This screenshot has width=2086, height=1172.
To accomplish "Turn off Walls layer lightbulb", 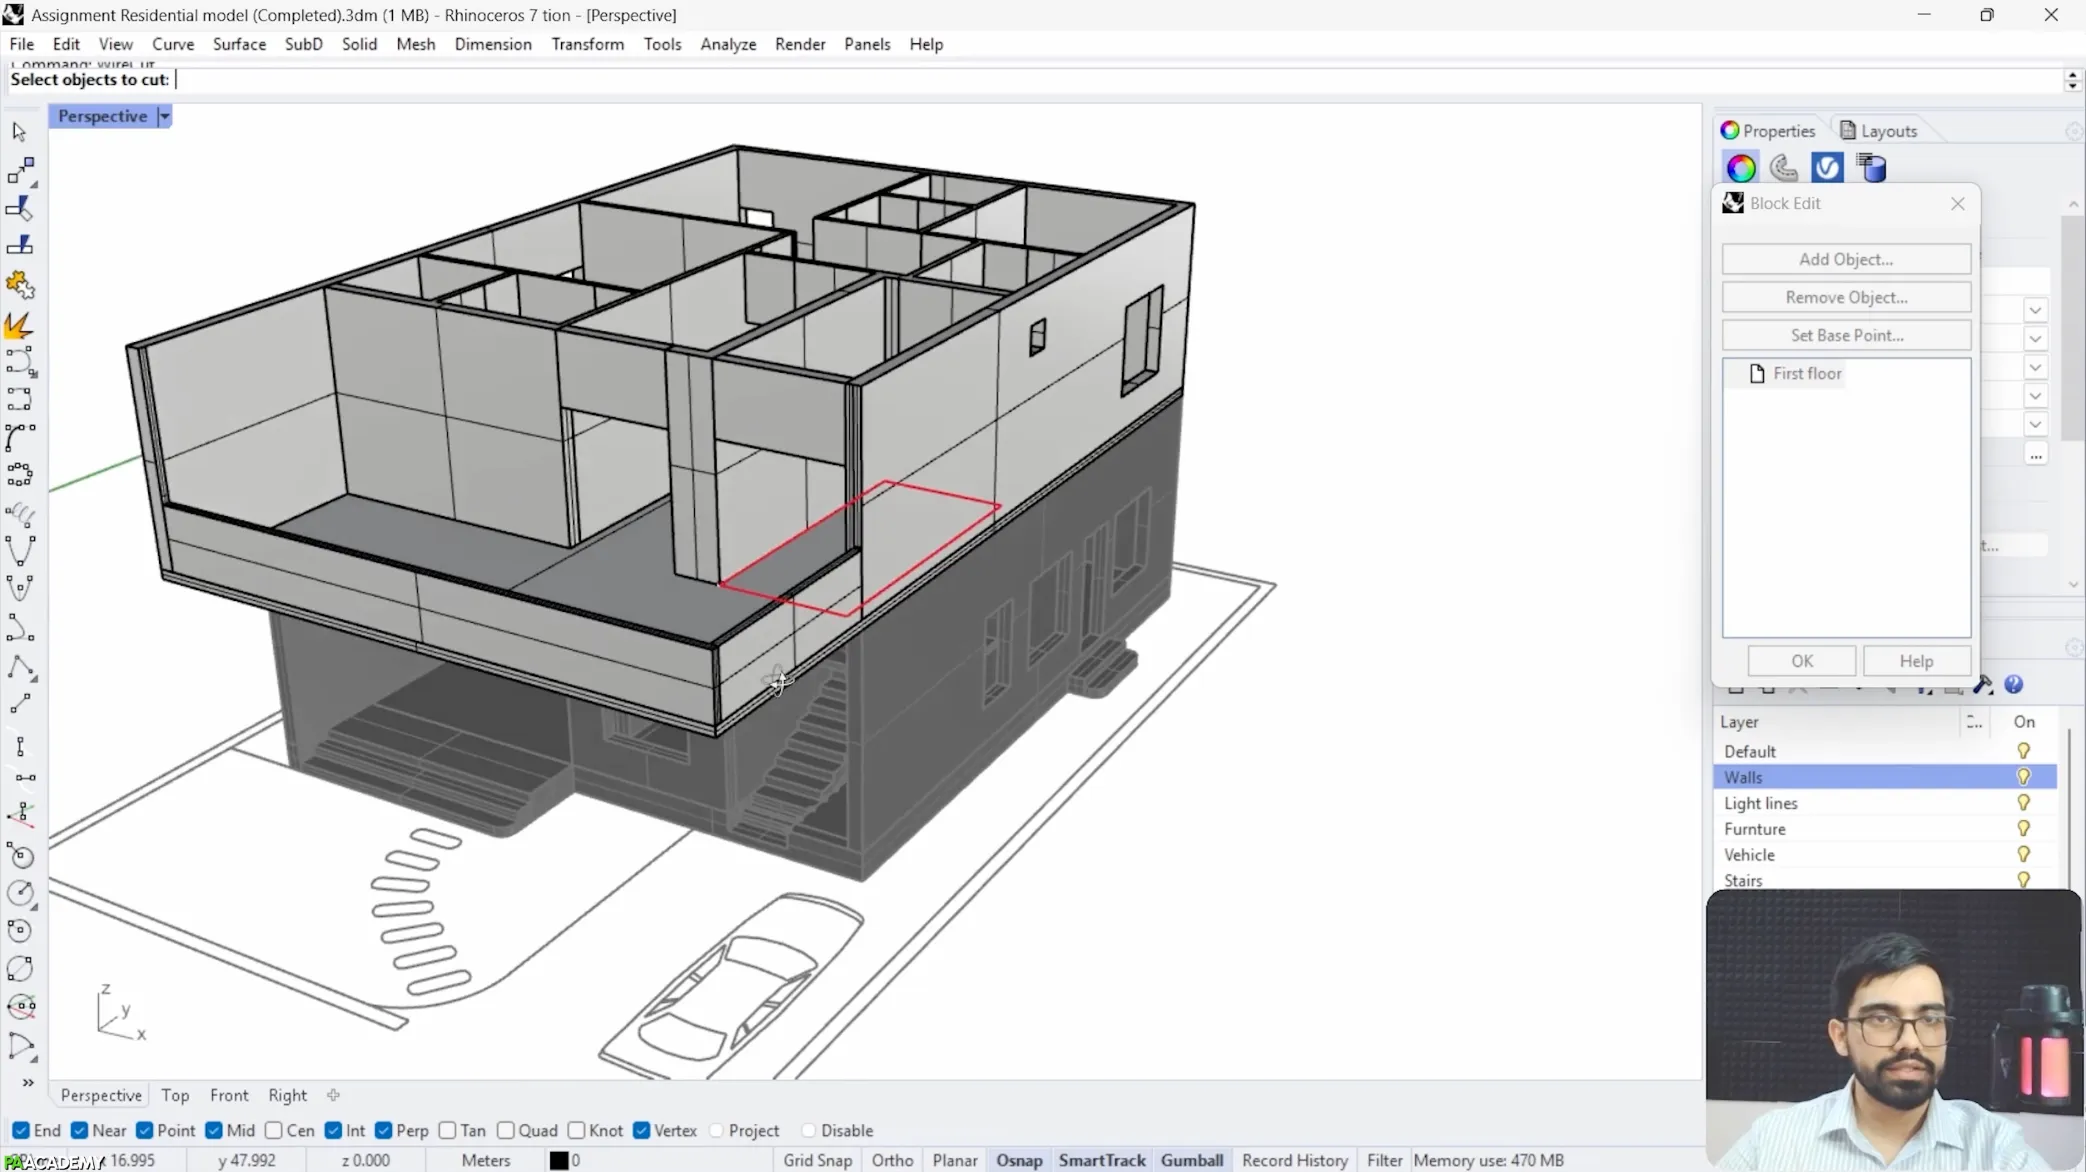I will (x=2023, y=777).
